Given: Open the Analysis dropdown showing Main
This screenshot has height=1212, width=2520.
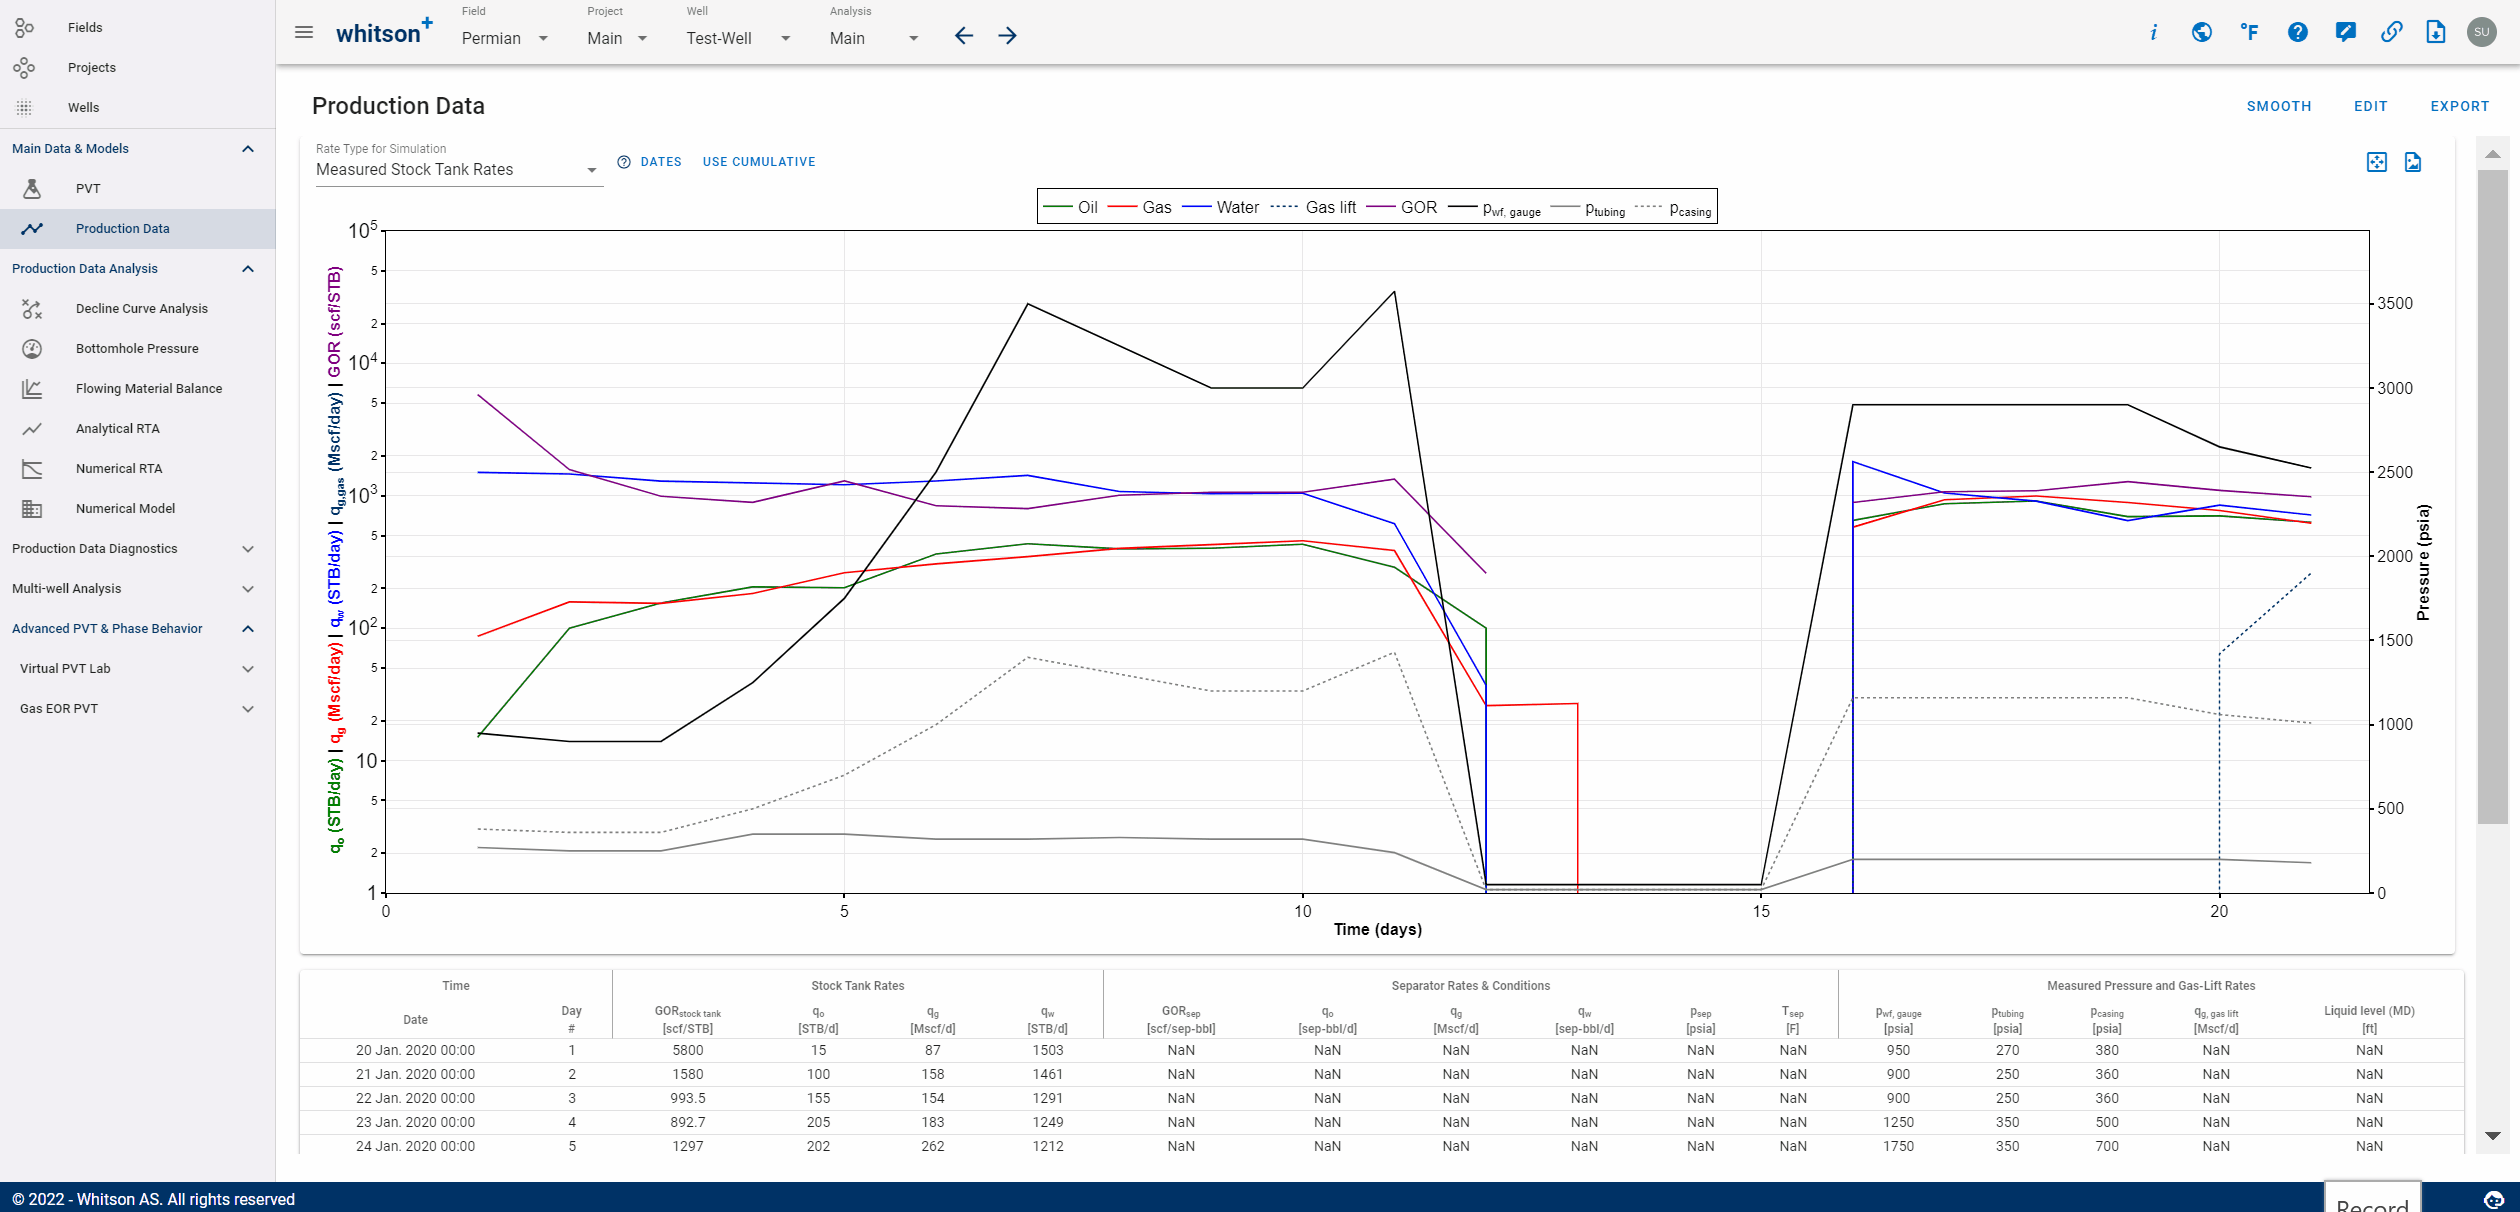Looking at the screenshot, I should [x=874, y=38].
